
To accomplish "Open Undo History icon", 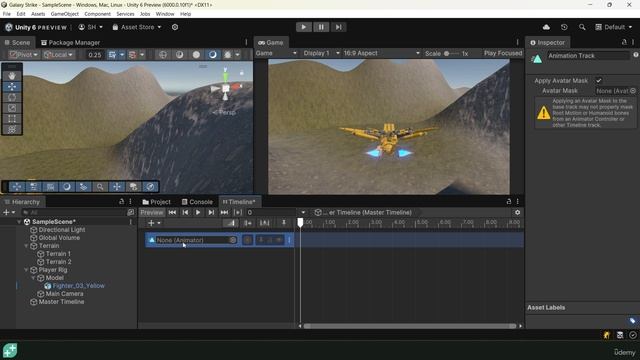I will click(x=564, y=27).
